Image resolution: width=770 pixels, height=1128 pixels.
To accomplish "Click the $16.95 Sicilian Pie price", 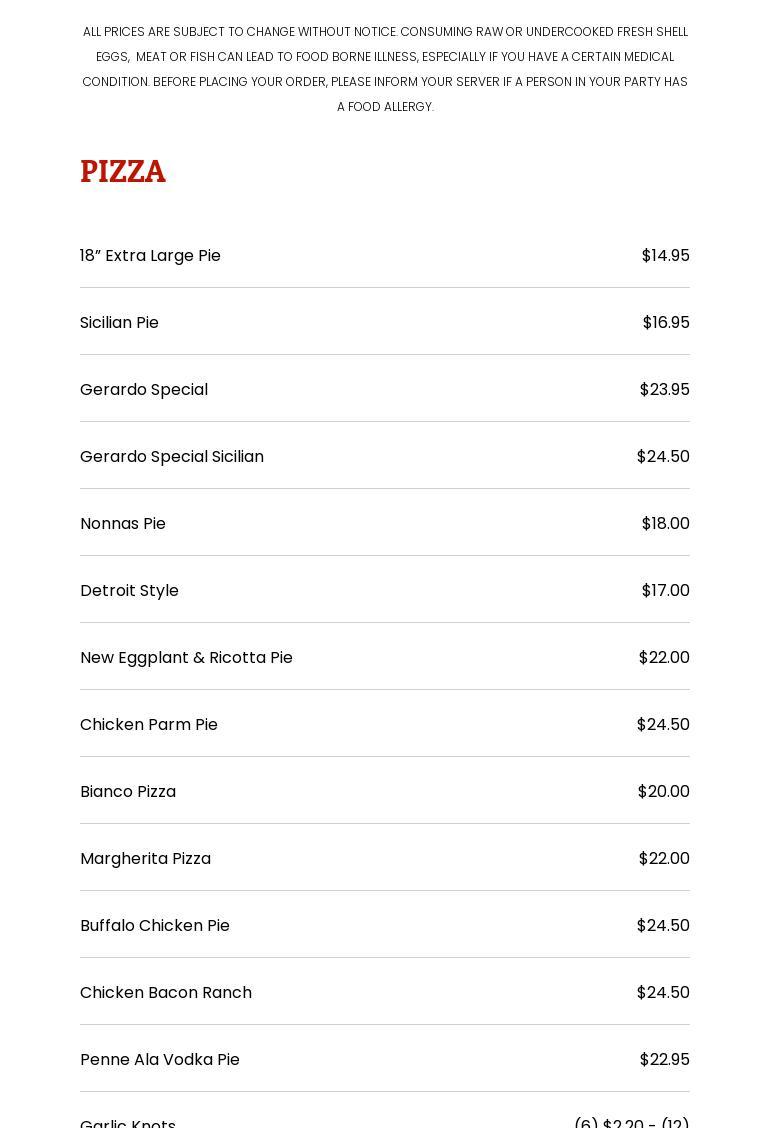I will pyautogui.click(x=666, y=323).
